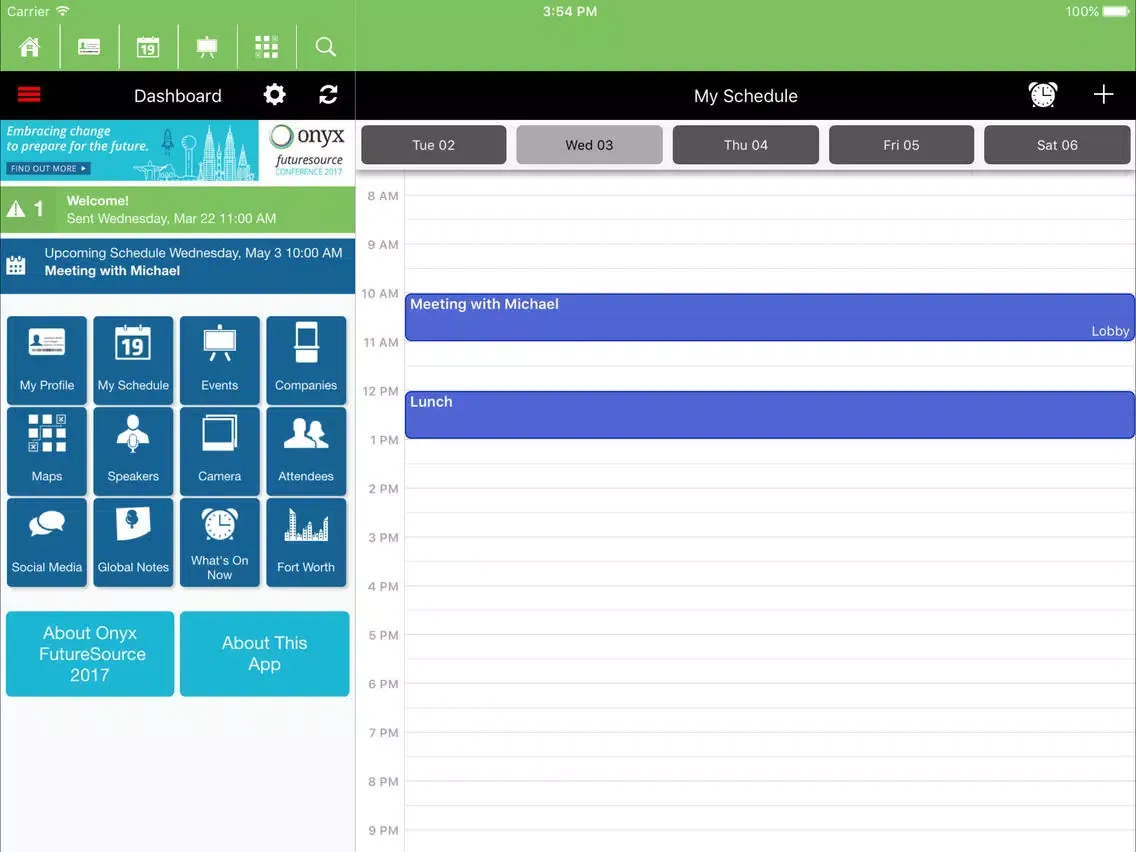Image resolution: width=1136 pixels, height=852 pixels.
Task: Tap the 3 PM time label
Action: 383,538
